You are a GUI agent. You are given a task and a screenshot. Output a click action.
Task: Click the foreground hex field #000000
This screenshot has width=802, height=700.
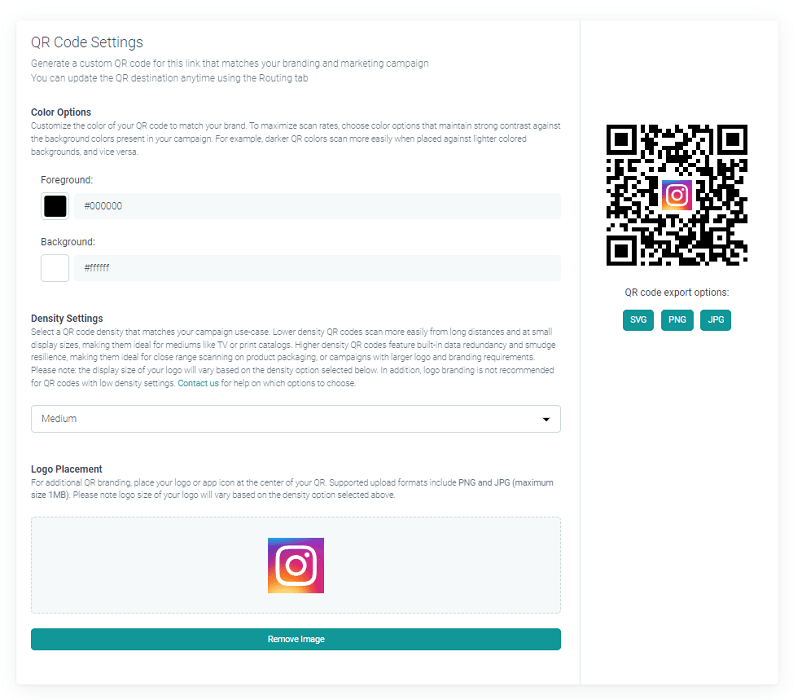click(317, 206)
